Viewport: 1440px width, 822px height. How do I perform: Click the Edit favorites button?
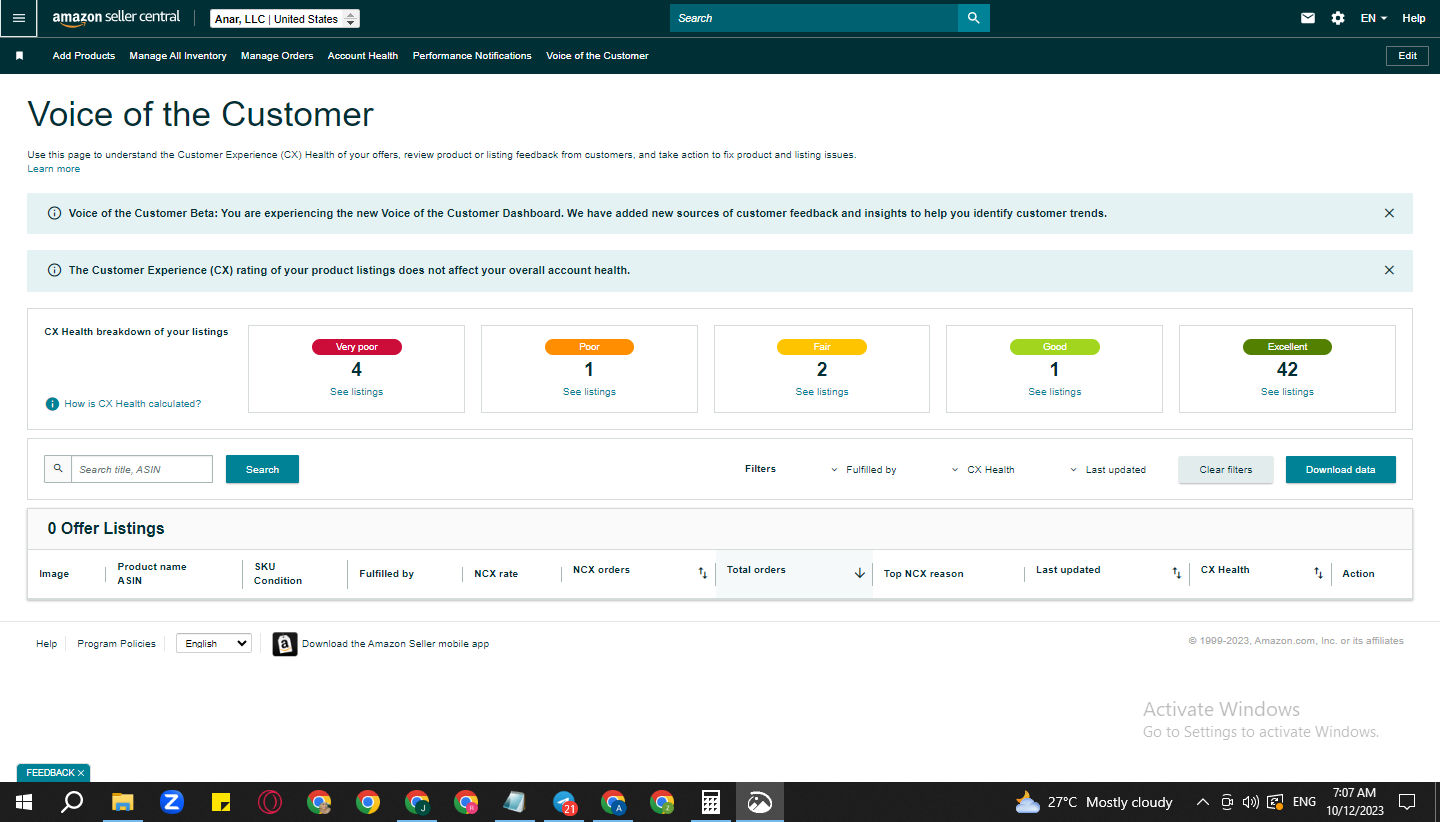point(1407,56)
